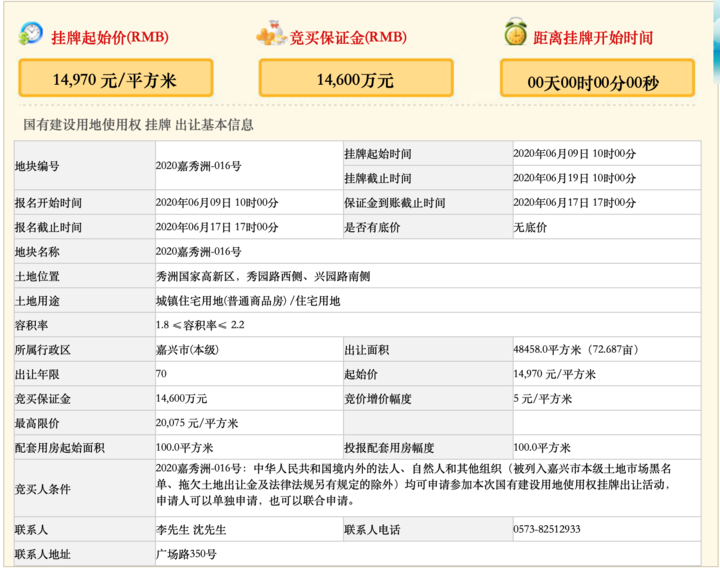The width and height of the screenshot is (720, 569).
Task: Click the 竞价增价幅度 value 5元/平方米
Action: coord(542,399)
